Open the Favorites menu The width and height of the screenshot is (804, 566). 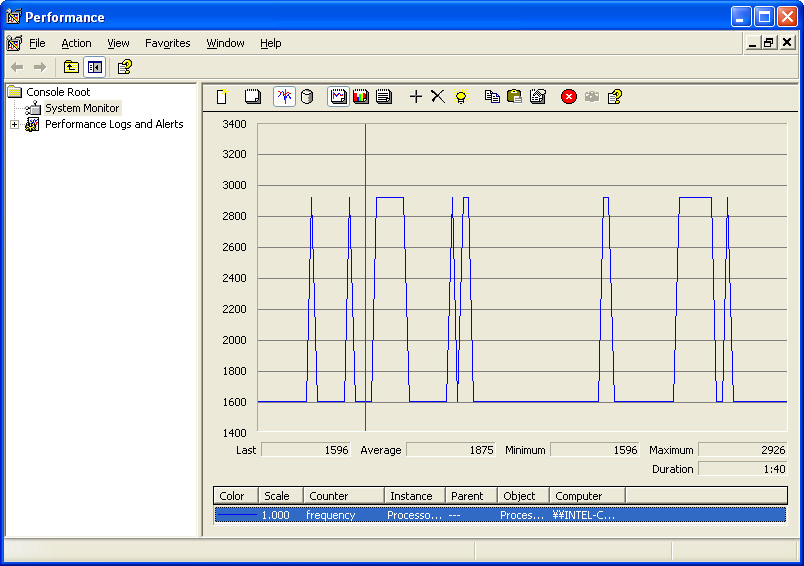(167, 43)
